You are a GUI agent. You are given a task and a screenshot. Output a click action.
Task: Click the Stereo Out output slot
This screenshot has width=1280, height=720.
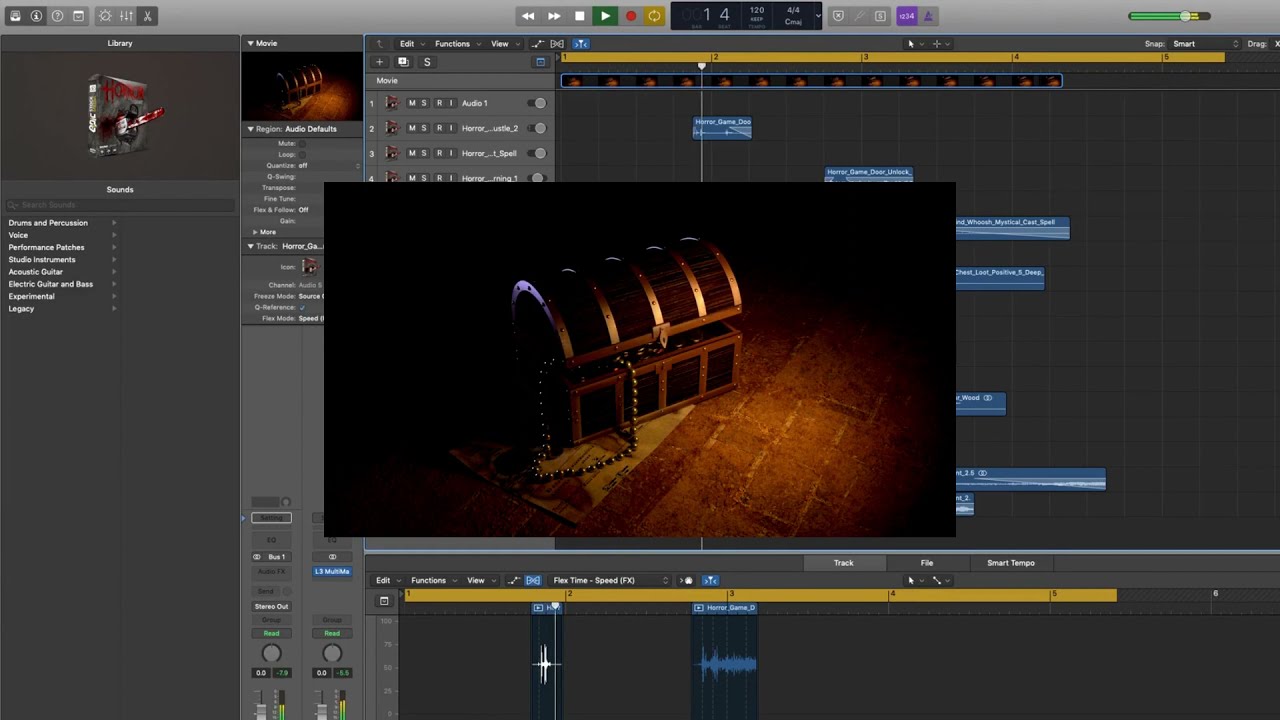click(x=271, y=606)
